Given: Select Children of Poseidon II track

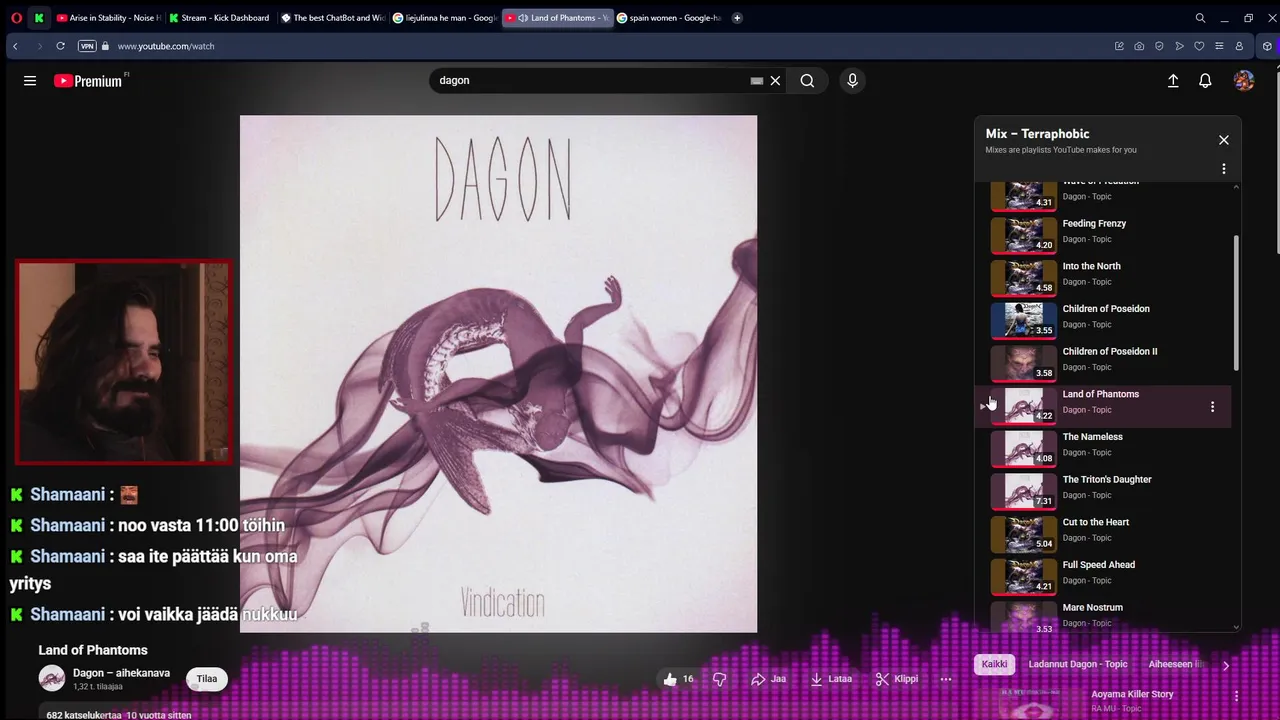Looking at the screenshot, I should click(x=1105, y=363).
